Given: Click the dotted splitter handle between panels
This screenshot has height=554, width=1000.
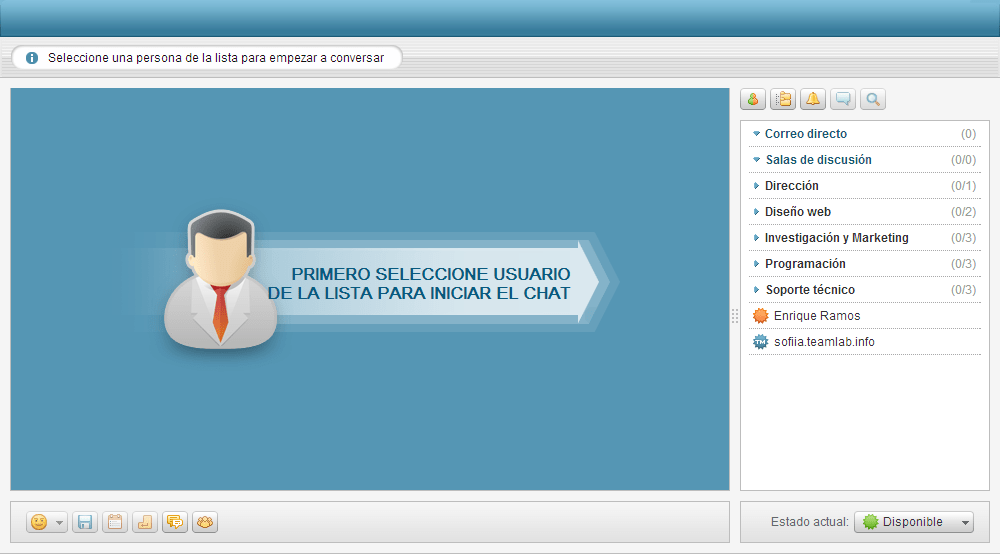Looking at the screenshot, I should click(x=735, y=316).
